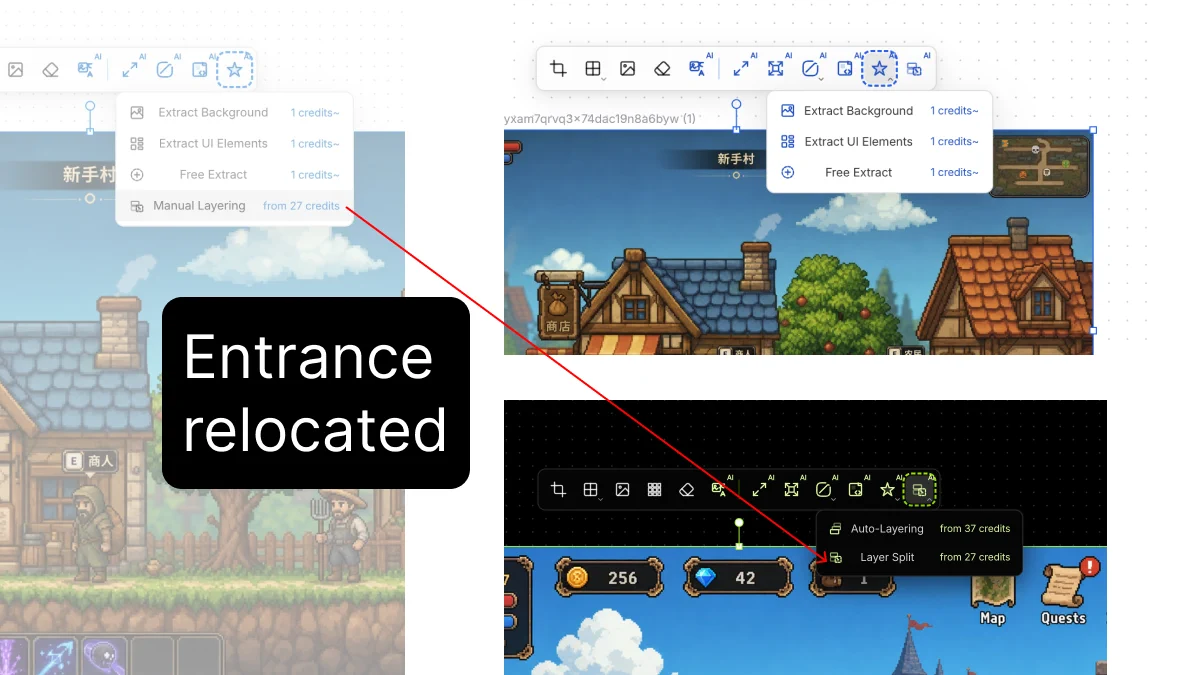This screenshot has width=1200, height=675.
Task: Select the crop tool in the dark toolbar
Action: [559, 490]
